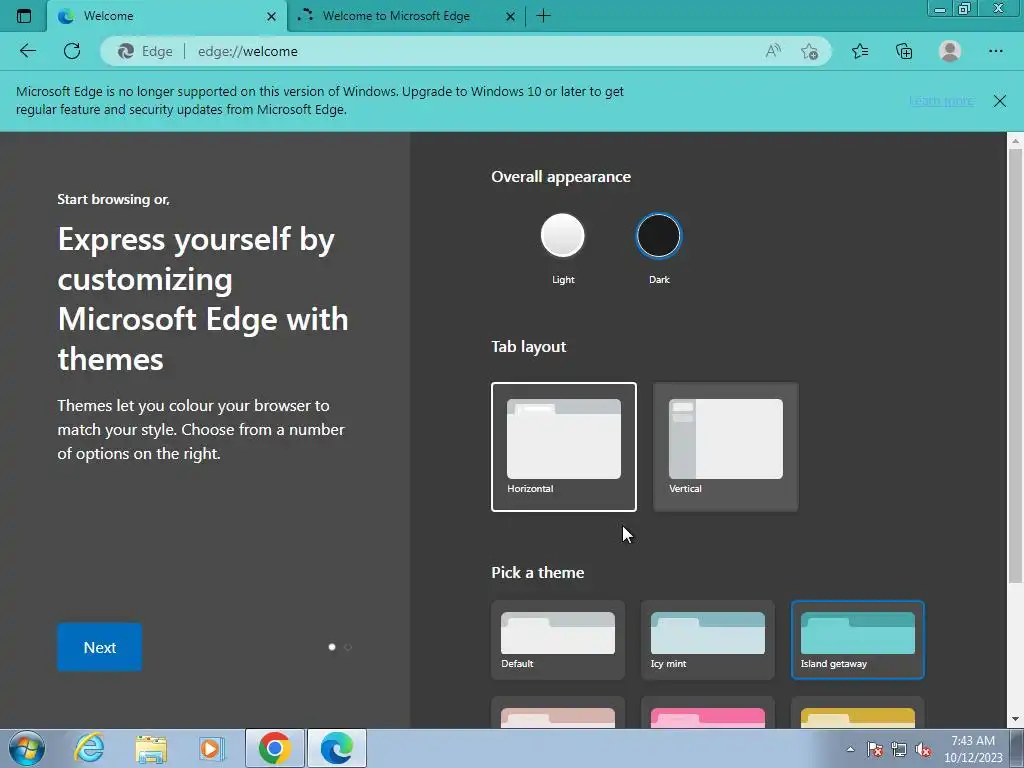1024x768 pixels.
Task: Go to second page indicator dot
Action: coord(348,647)
